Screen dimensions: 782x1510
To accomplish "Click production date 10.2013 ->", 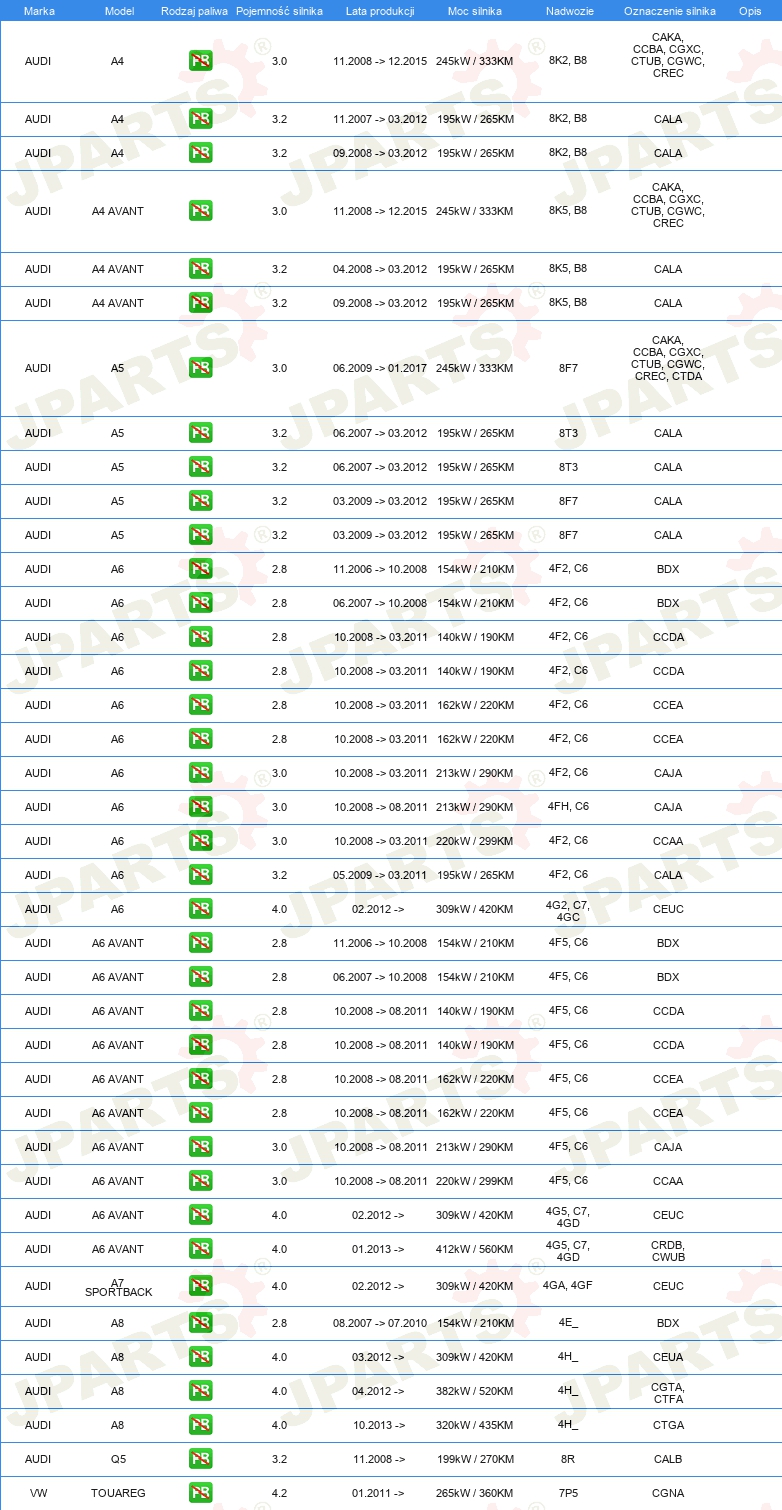I will (378, 1425).
